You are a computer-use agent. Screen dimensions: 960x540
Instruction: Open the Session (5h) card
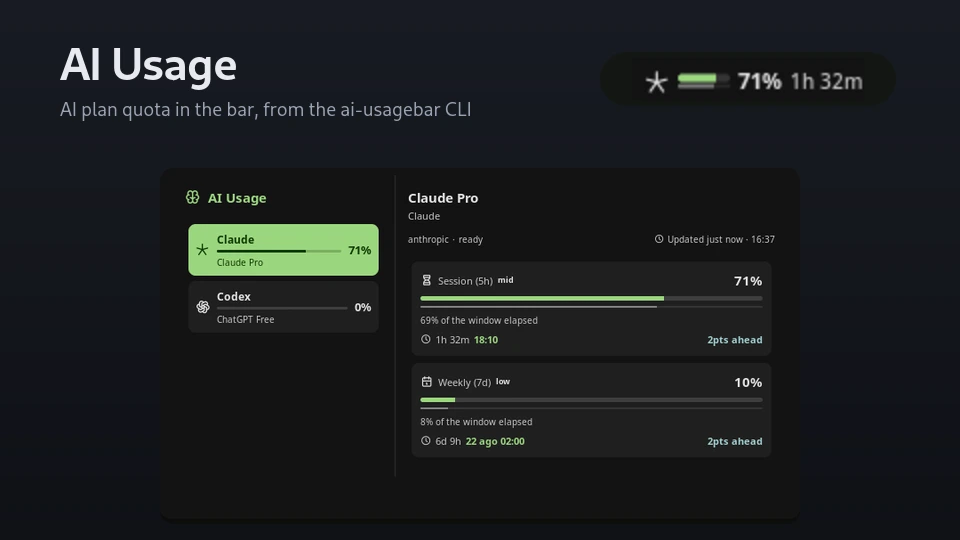point(591,309)
